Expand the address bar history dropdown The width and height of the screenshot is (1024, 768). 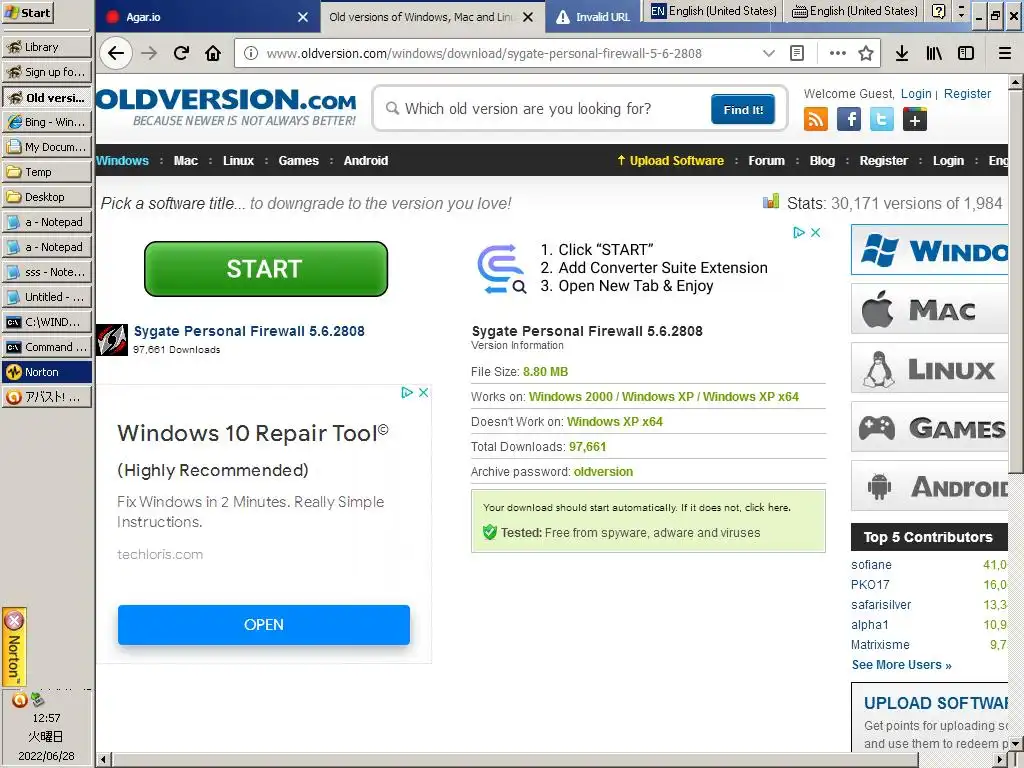[769, 54]
